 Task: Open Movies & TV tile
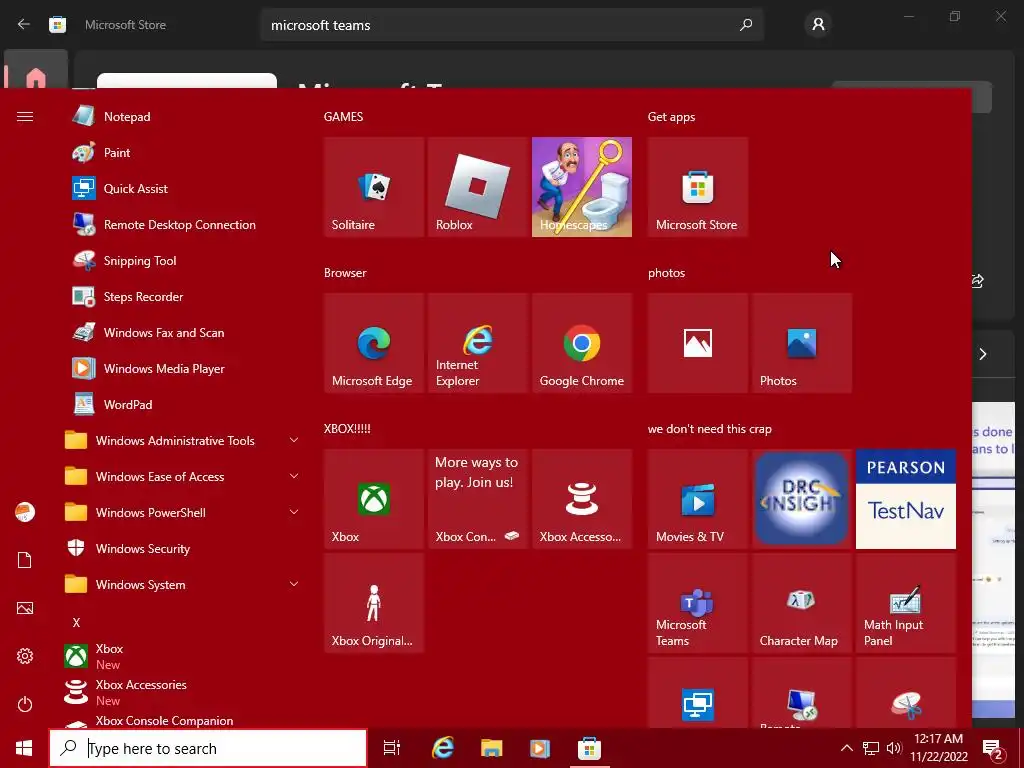pyautogui.click(x=697, y=499)
